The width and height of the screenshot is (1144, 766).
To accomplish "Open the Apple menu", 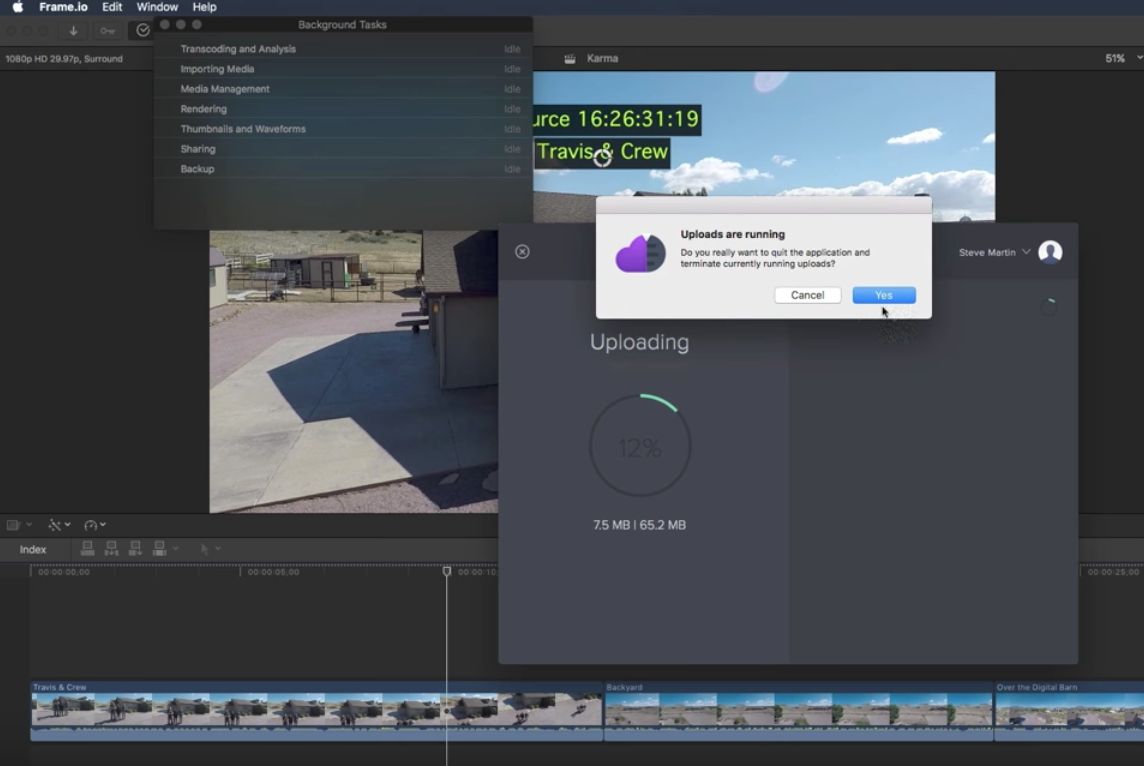I will click(18, 7).
